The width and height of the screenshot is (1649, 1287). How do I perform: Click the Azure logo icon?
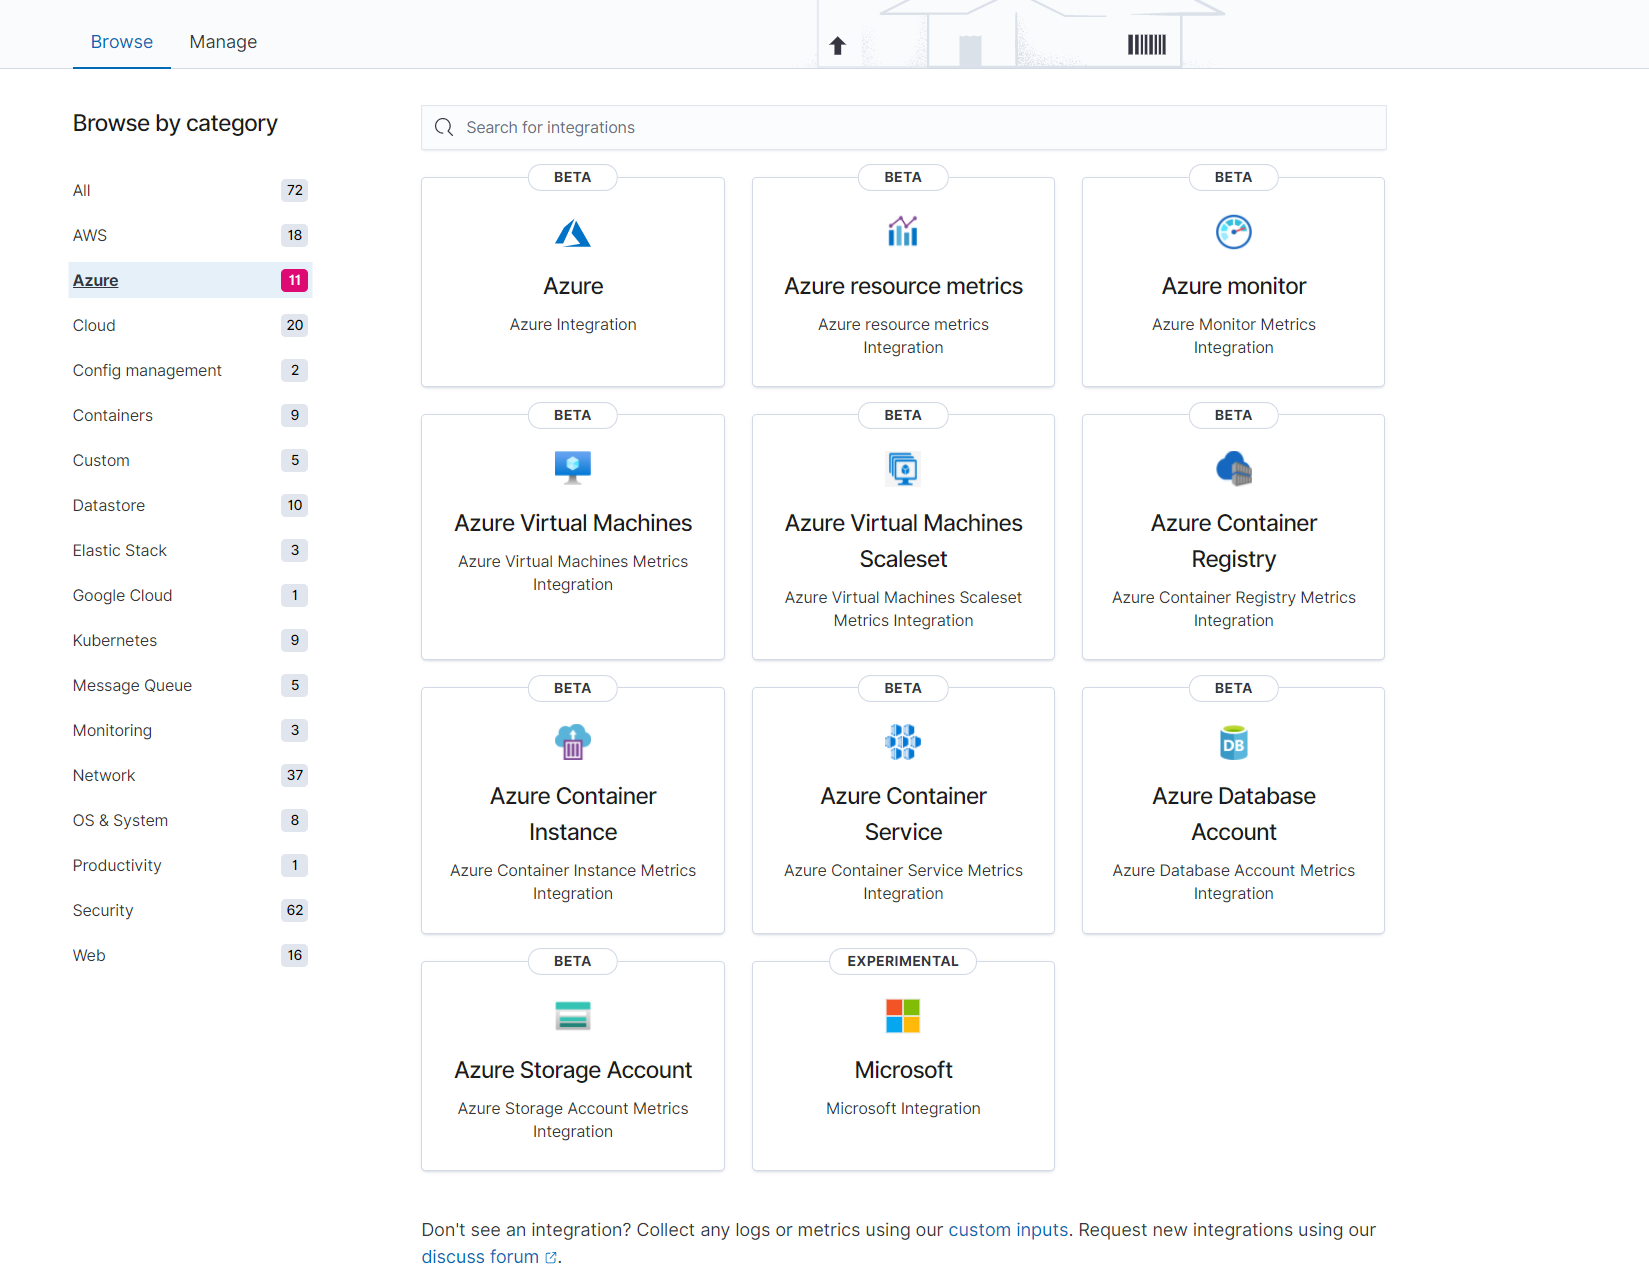[573, 233]
